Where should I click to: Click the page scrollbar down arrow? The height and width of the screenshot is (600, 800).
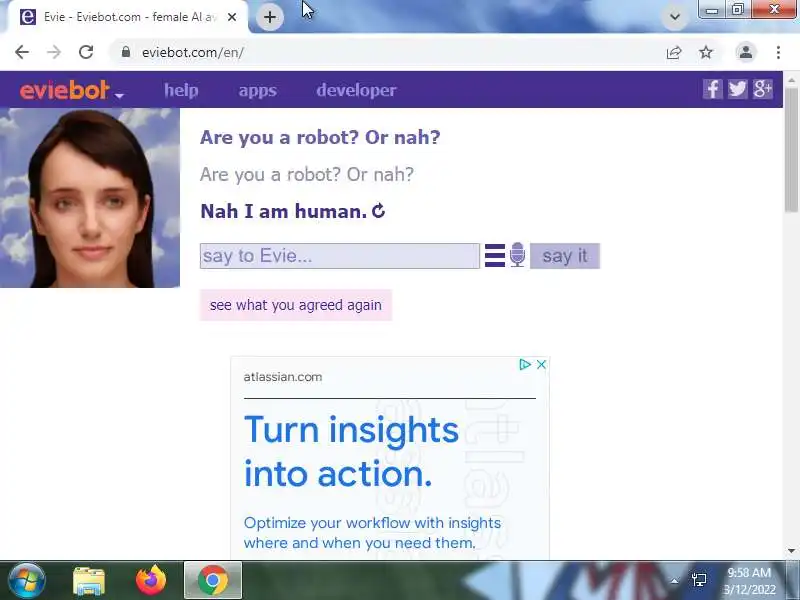coord(791,551)
